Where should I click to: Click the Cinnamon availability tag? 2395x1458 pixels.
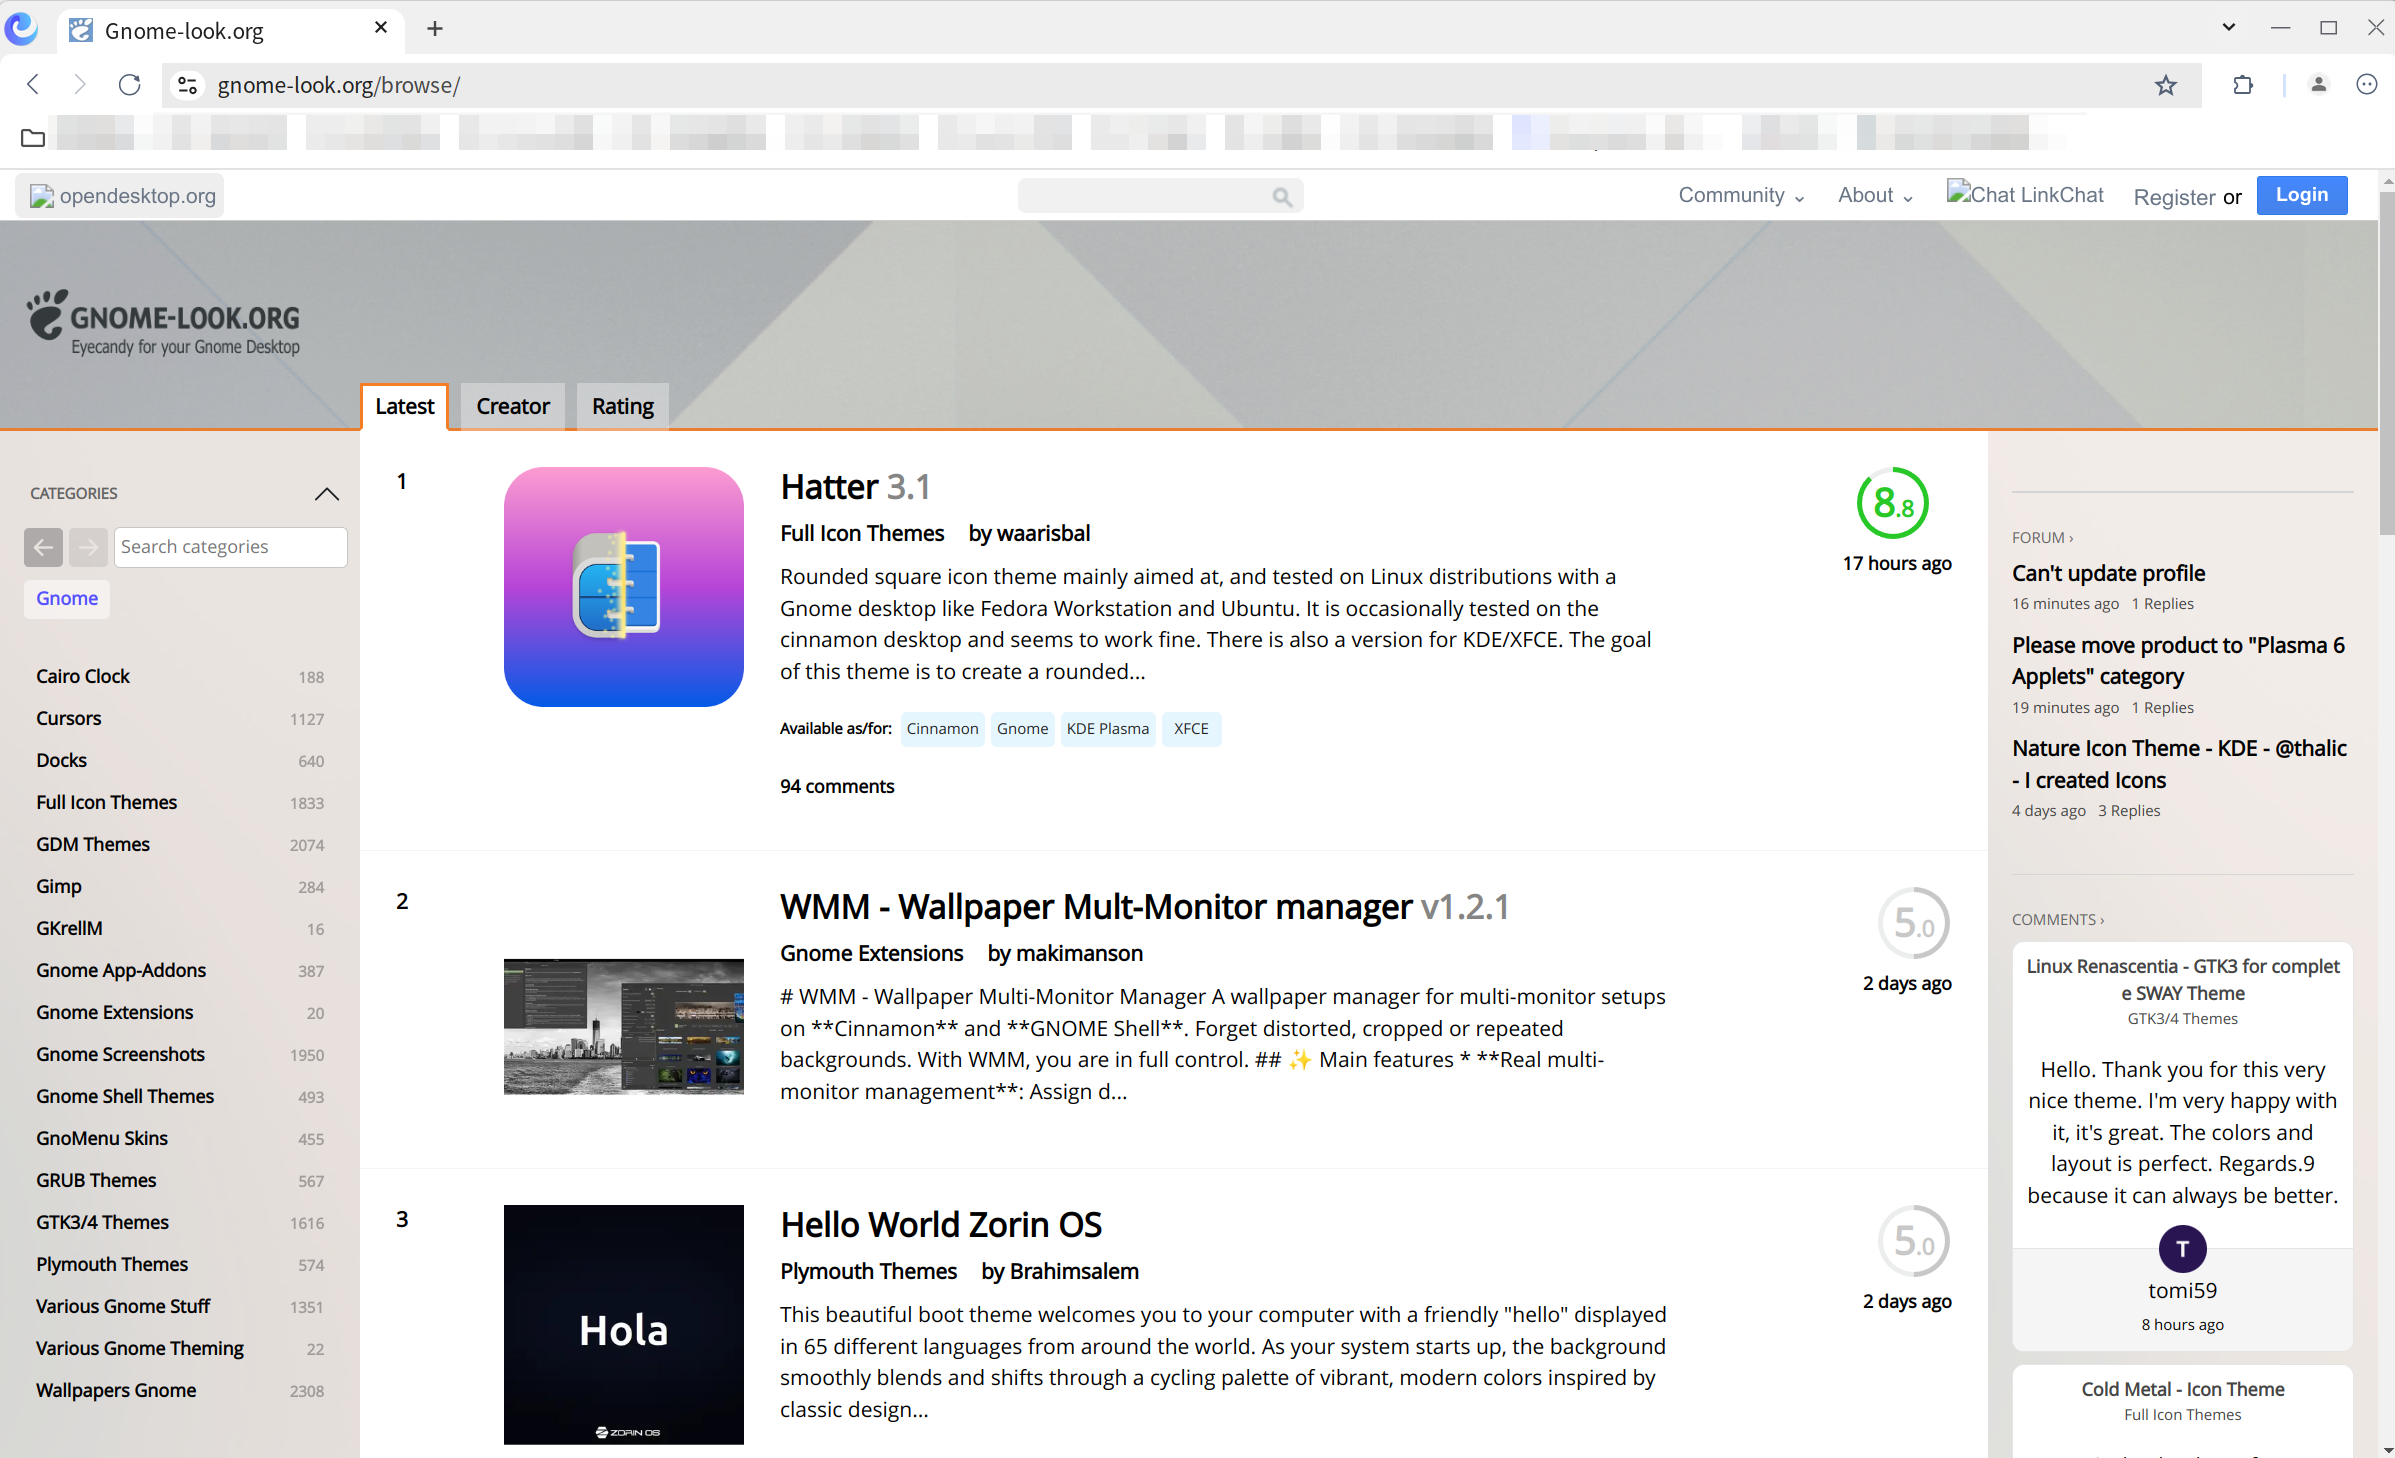942,729
